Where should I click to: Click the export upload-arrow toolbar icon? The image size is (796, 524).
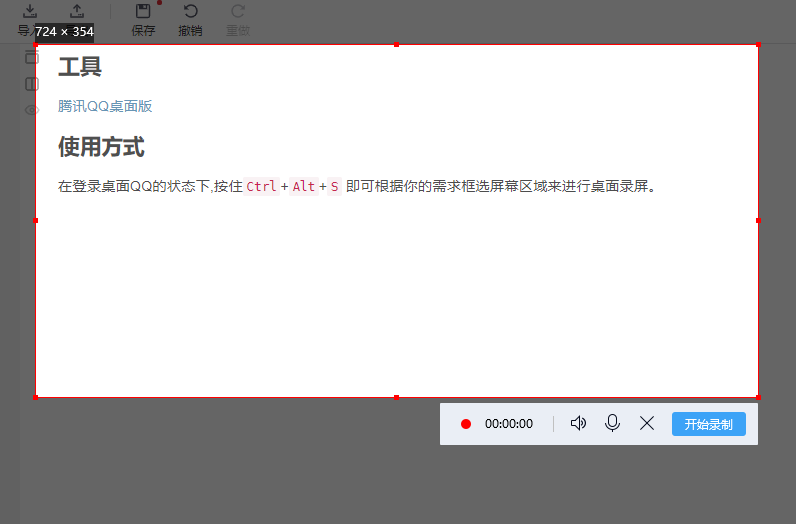click(x=77, y=11)
